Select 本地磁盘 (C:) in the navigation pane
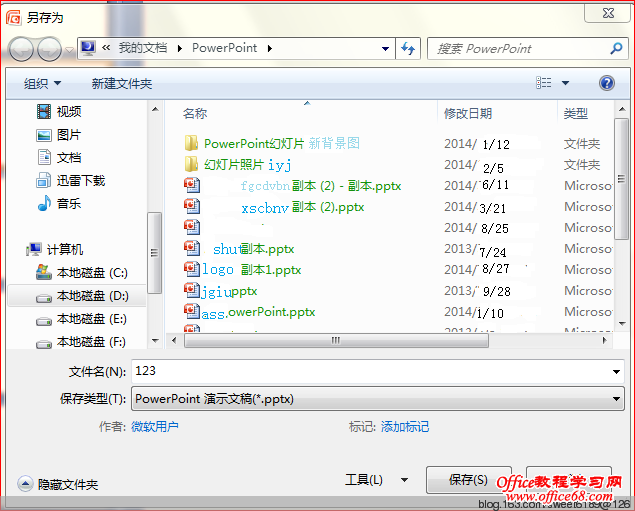This screenshot has width=635, height=511. [x=82, y=273]
